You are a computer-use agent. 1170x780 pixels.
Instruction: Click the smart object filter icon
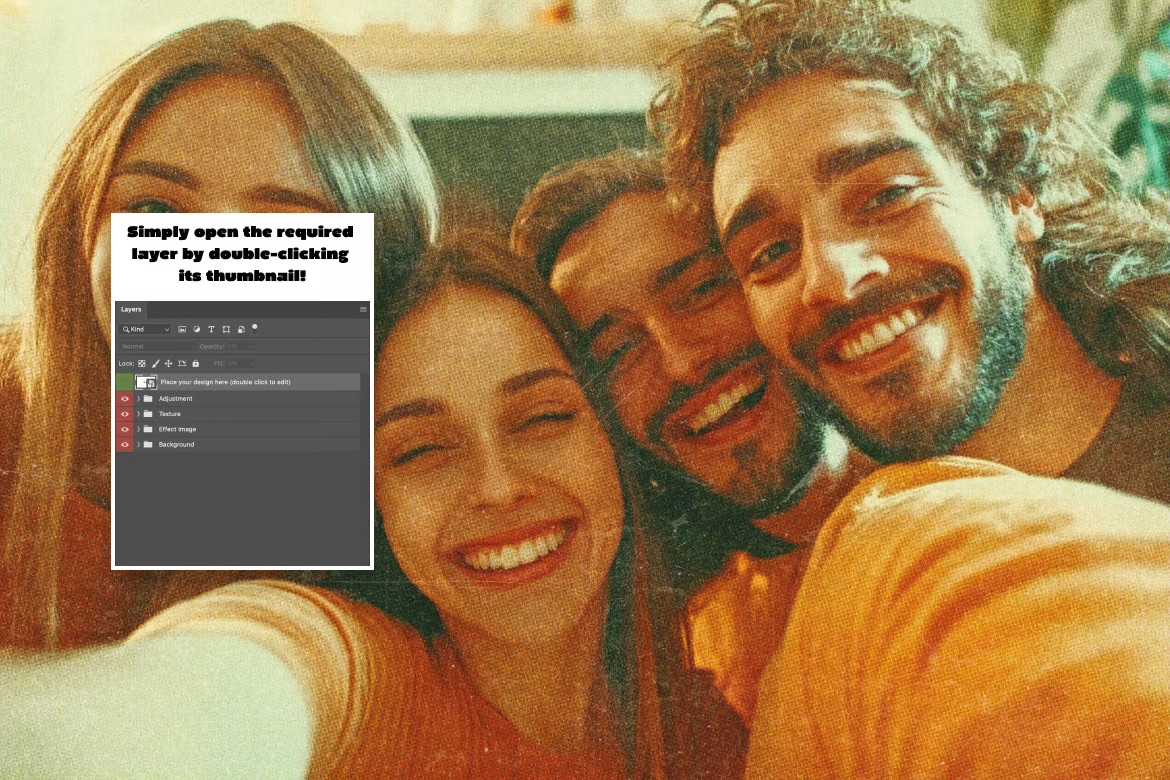click(241, 329)
